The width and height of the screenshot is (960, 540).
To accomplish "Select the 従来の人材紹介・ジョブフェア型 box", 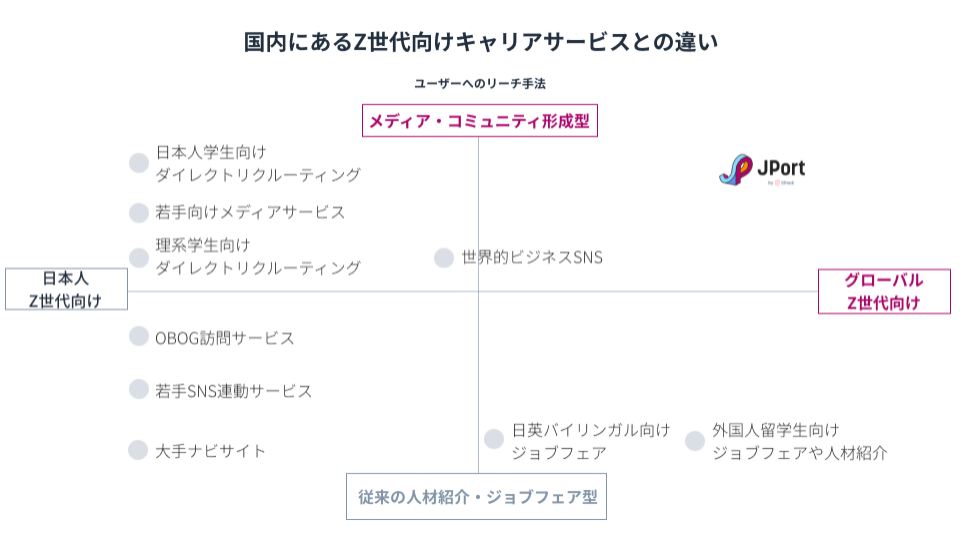I will (x=477, y=497).
